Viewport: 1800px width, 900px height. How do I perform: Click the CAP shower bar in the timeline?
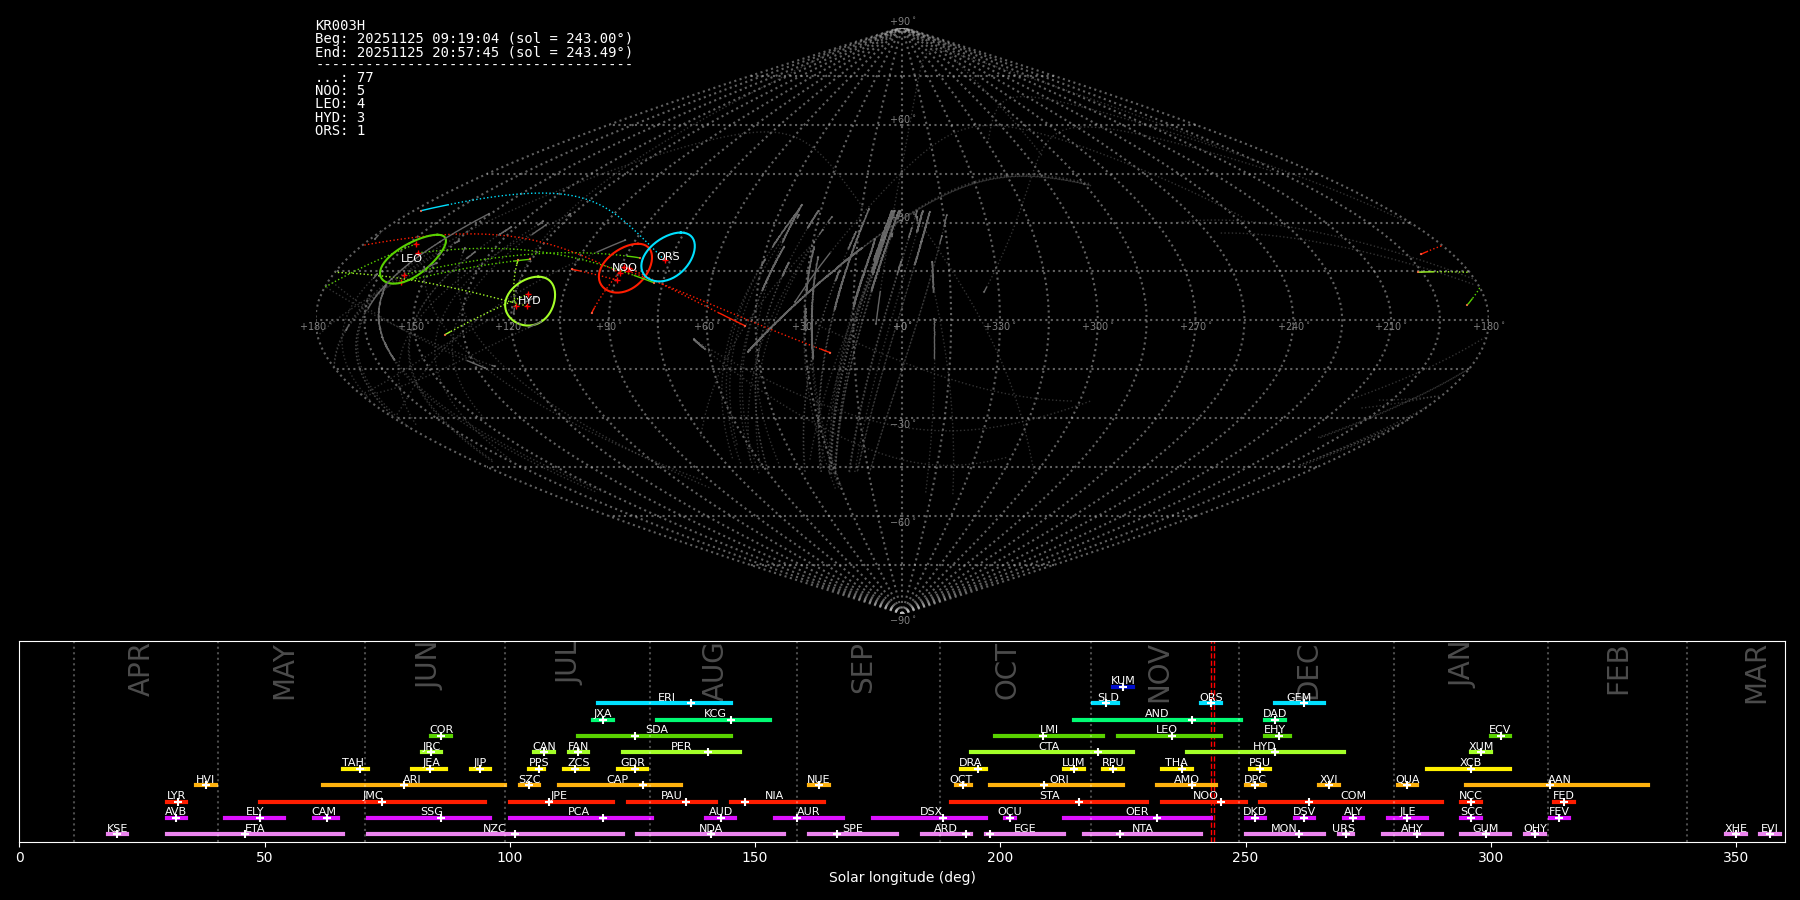click(620, 785)
